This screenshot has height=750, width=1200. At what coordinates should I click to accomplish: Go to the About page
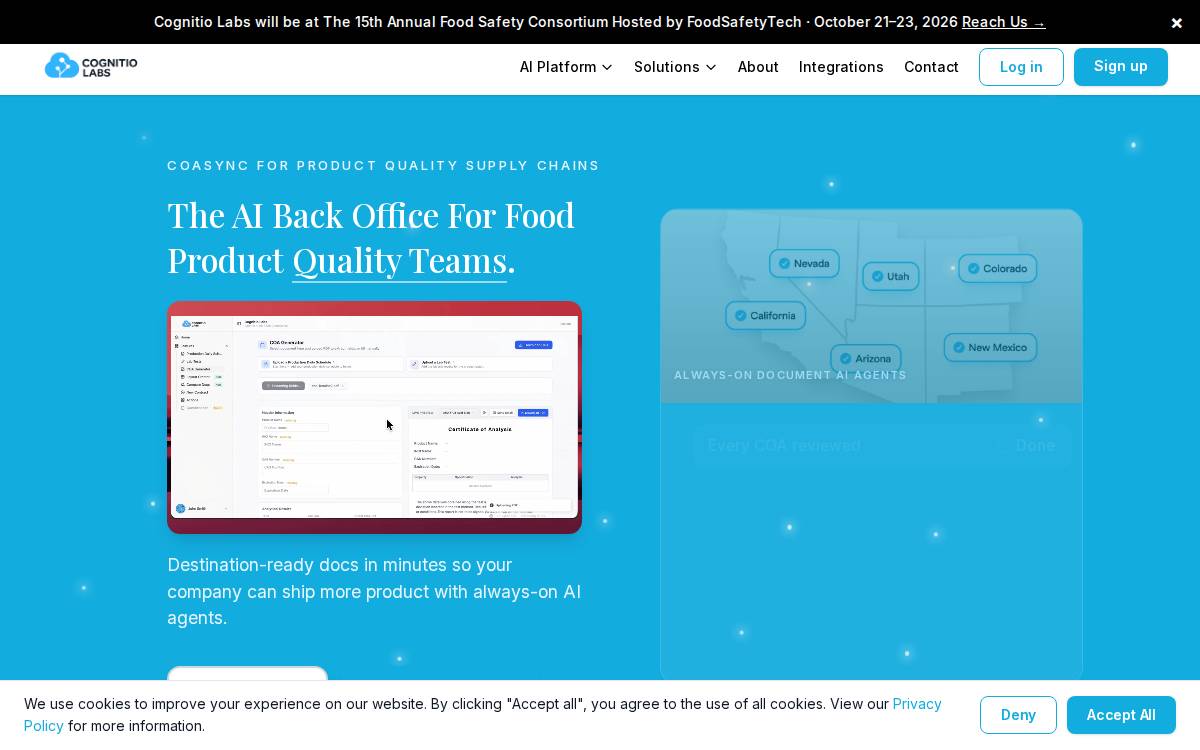pos(758,67)
